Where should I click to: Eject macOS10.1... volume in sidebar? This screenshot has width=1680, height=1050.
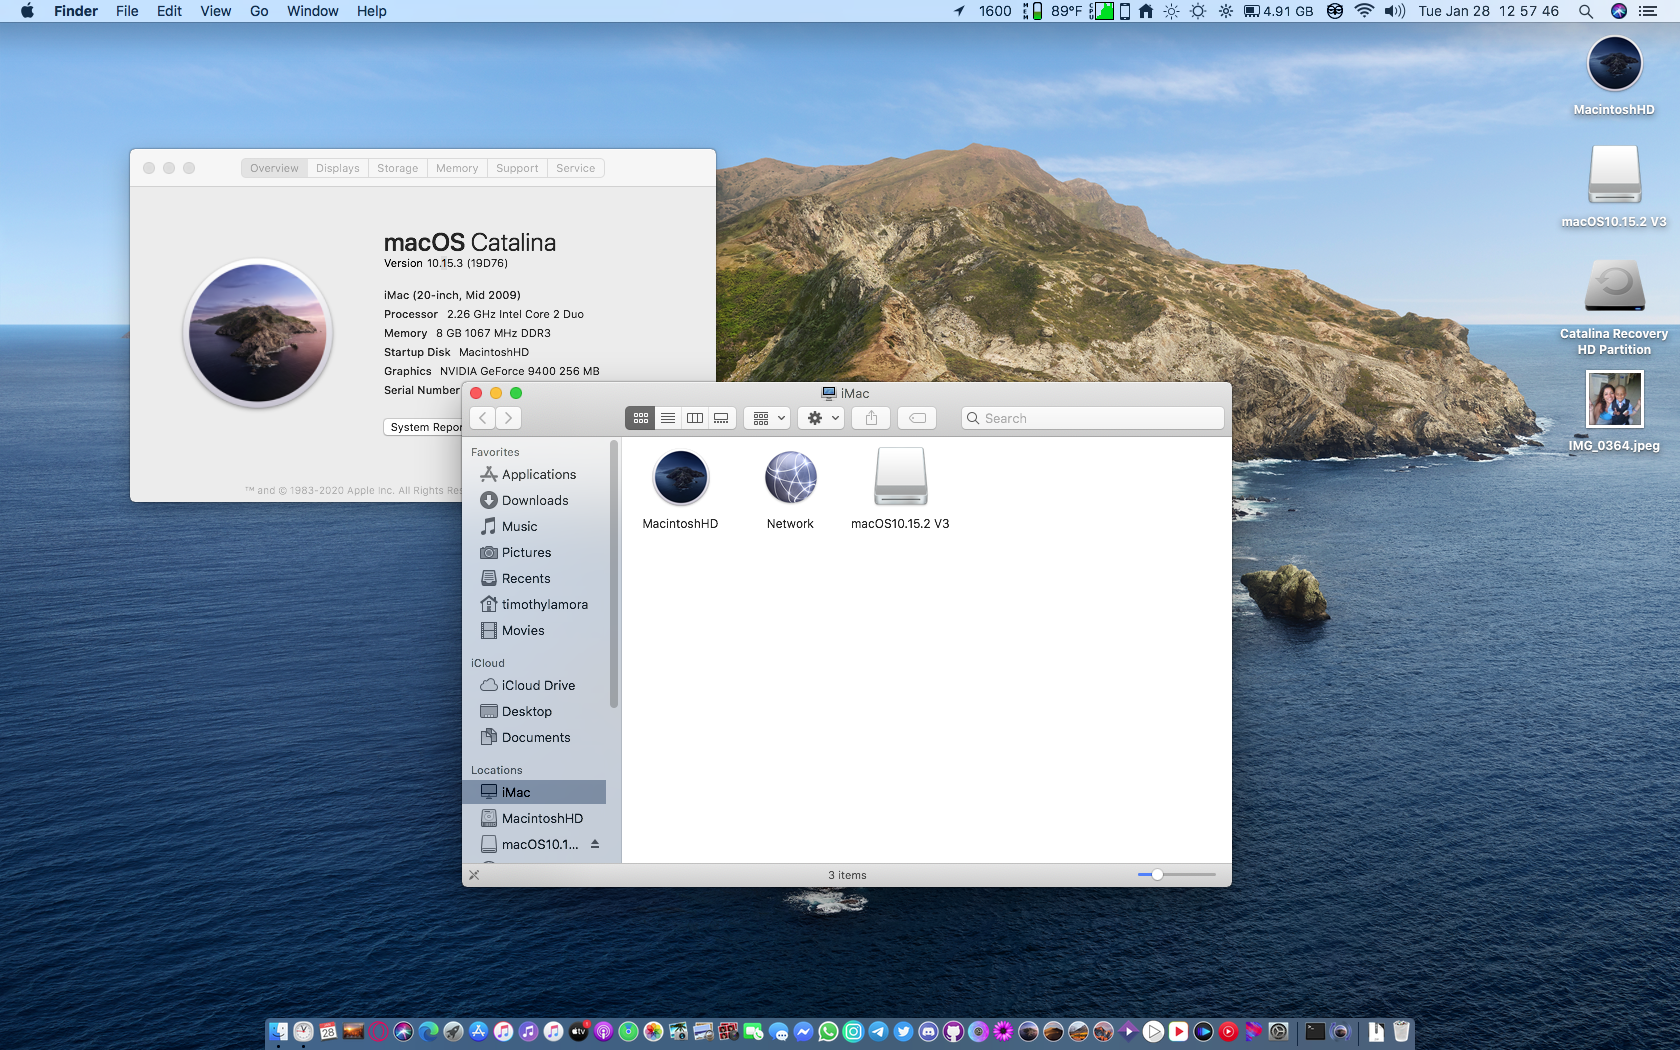(595, 844)
